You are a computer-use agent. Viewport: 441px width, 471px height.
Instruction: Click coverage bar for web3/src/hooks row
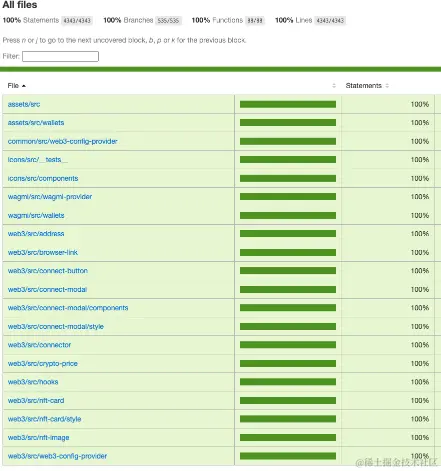[288, 382]
